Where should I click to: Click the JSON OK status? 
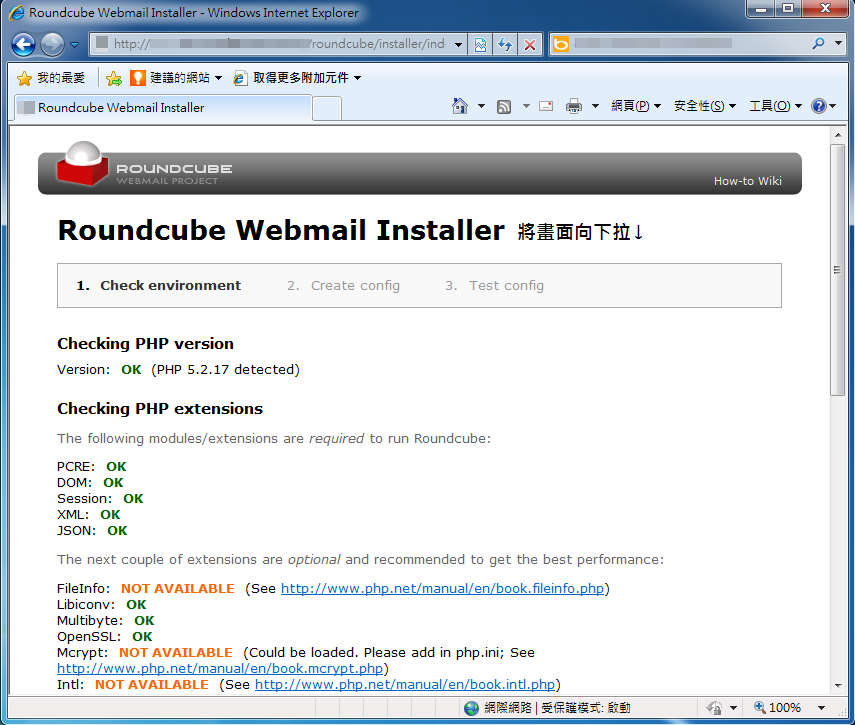[x=117, y=531]
